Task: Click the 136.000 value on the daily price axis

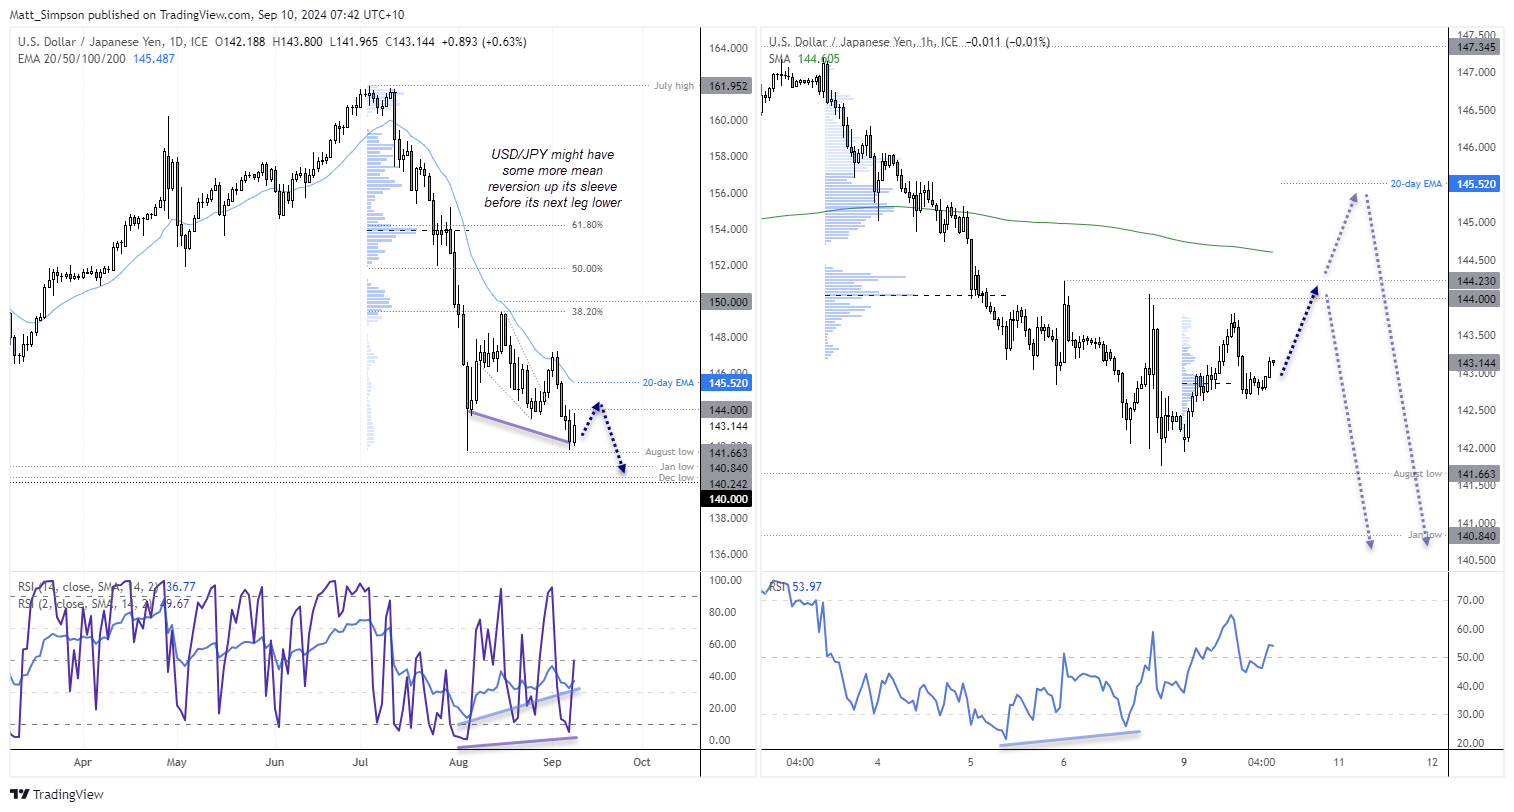Action: pos(728,554)
